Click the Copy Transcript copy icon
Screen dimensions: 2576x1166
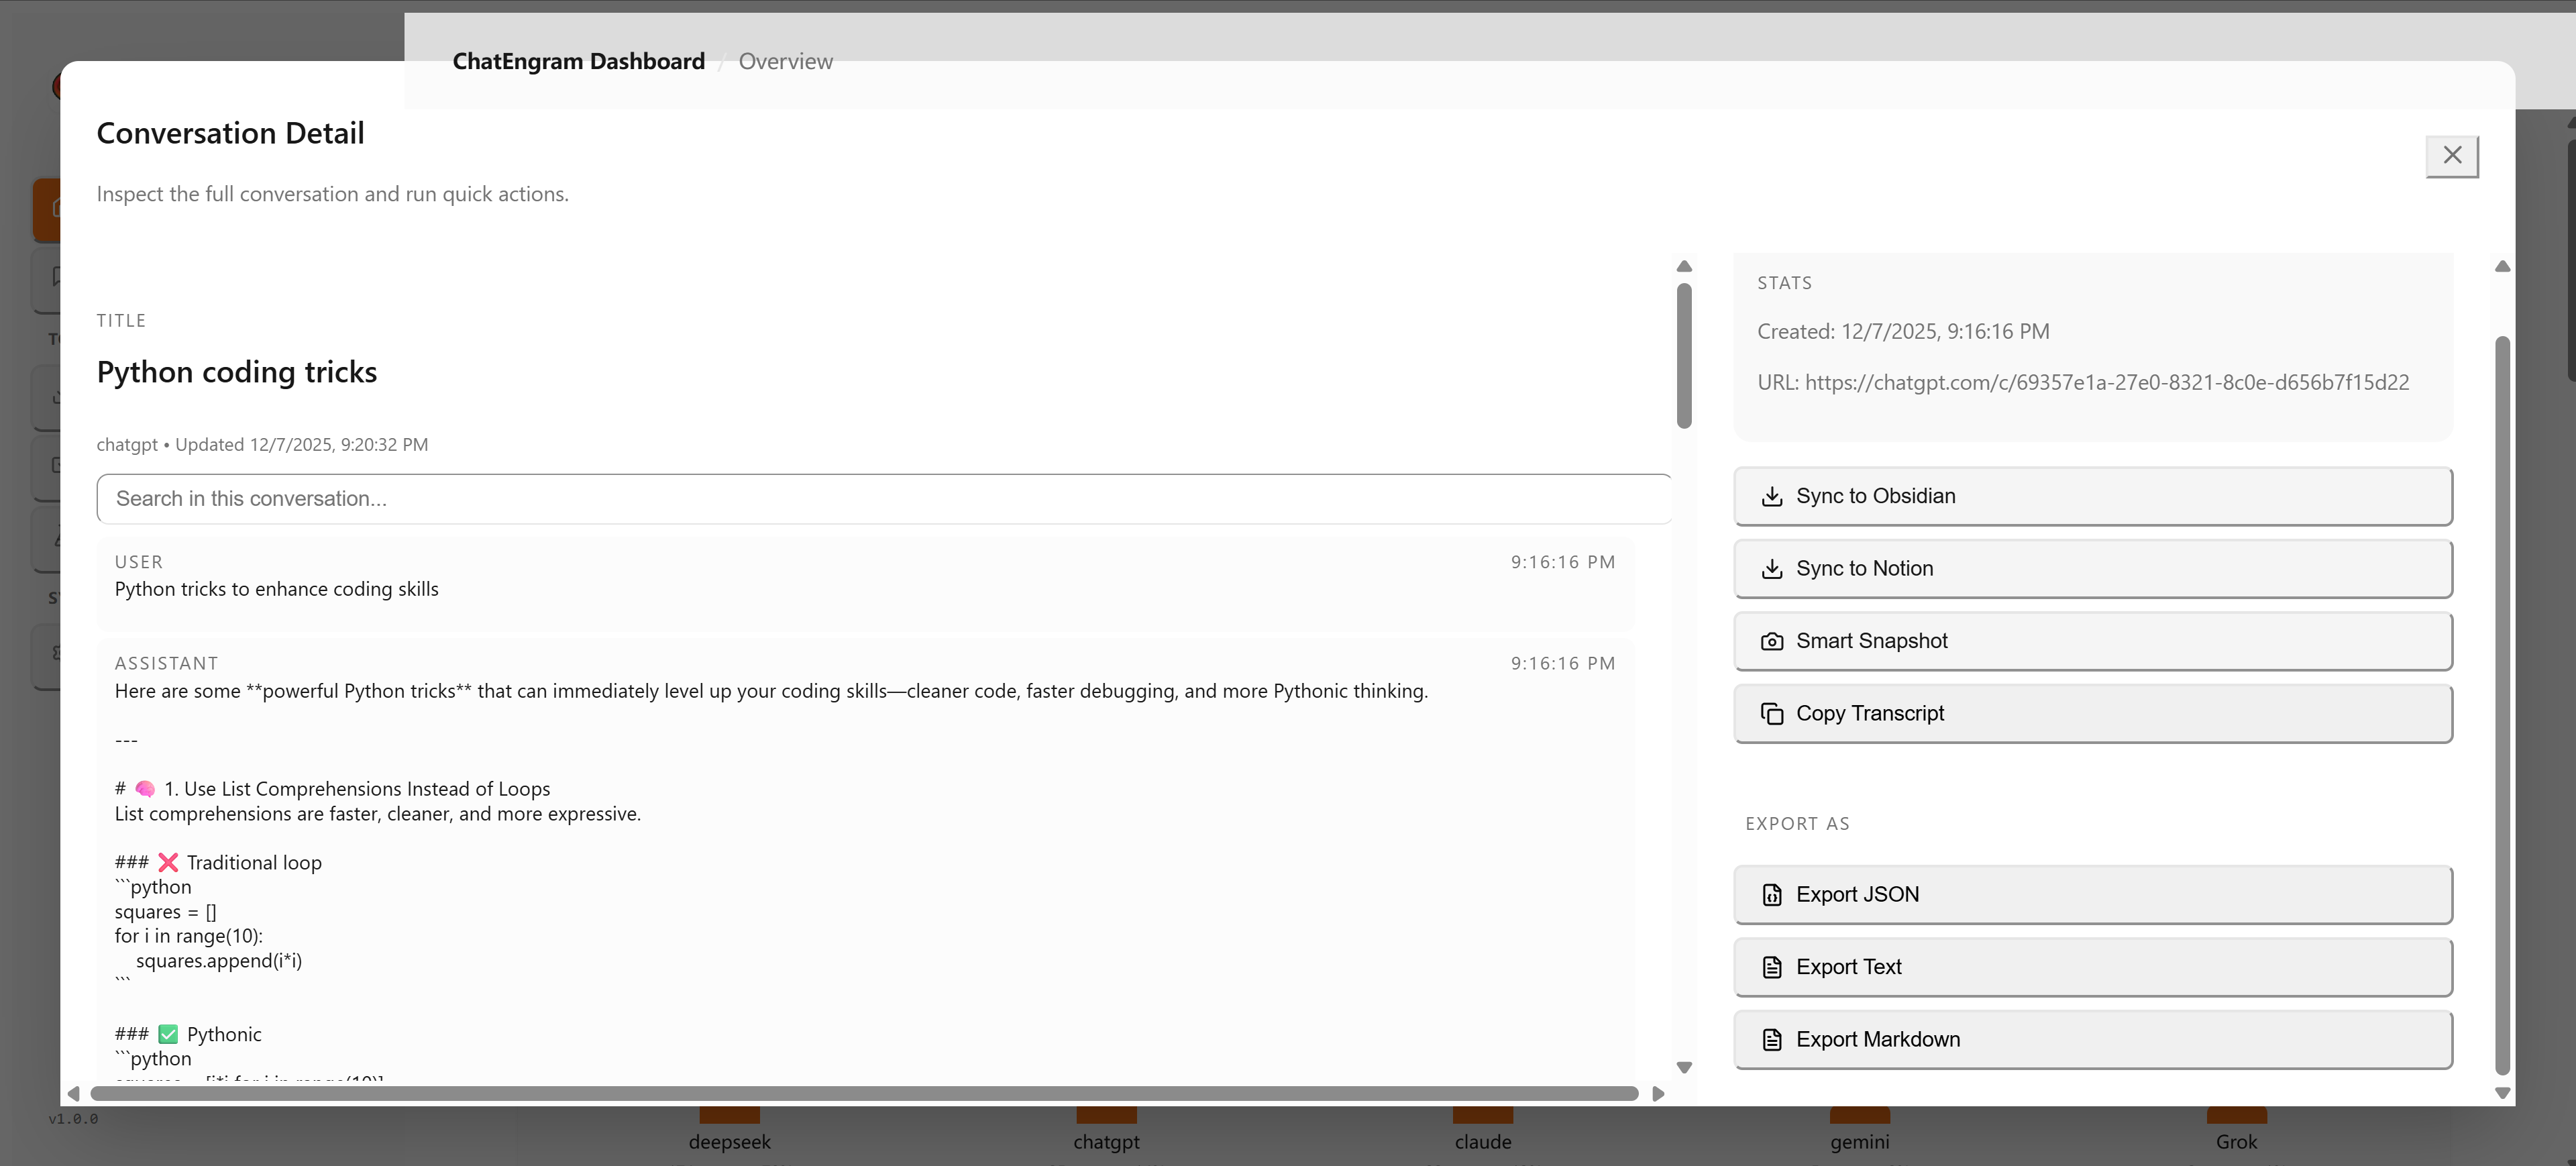1773,713
